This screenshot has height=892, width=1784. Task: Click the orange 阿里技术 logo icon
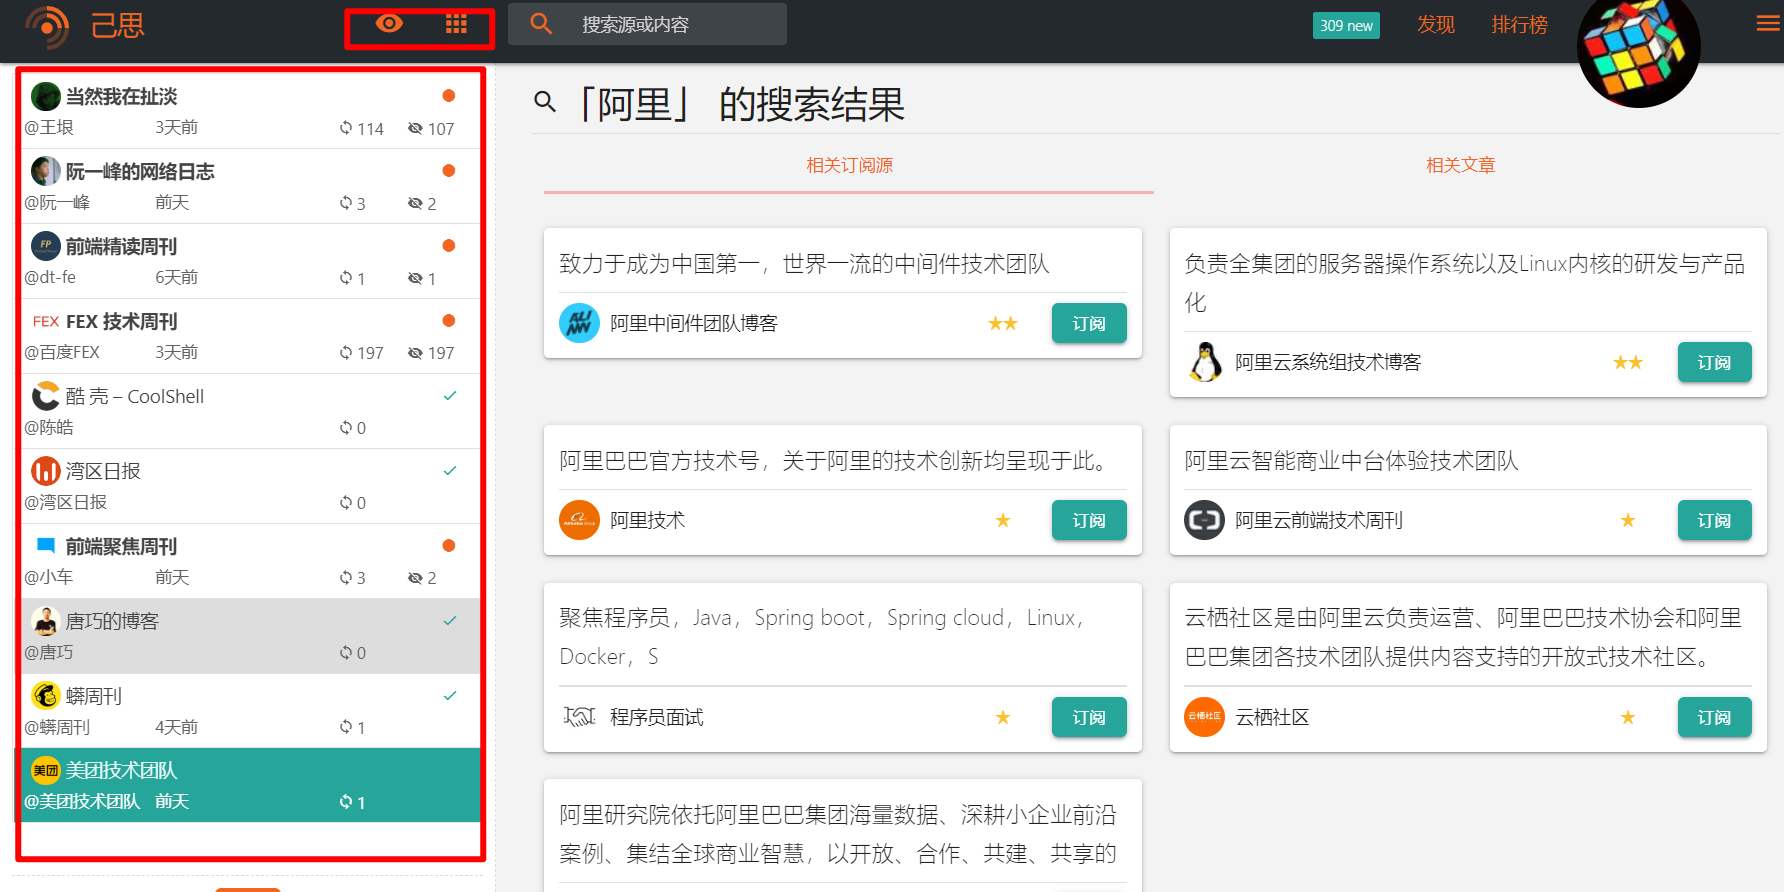[x=579, y=520]
